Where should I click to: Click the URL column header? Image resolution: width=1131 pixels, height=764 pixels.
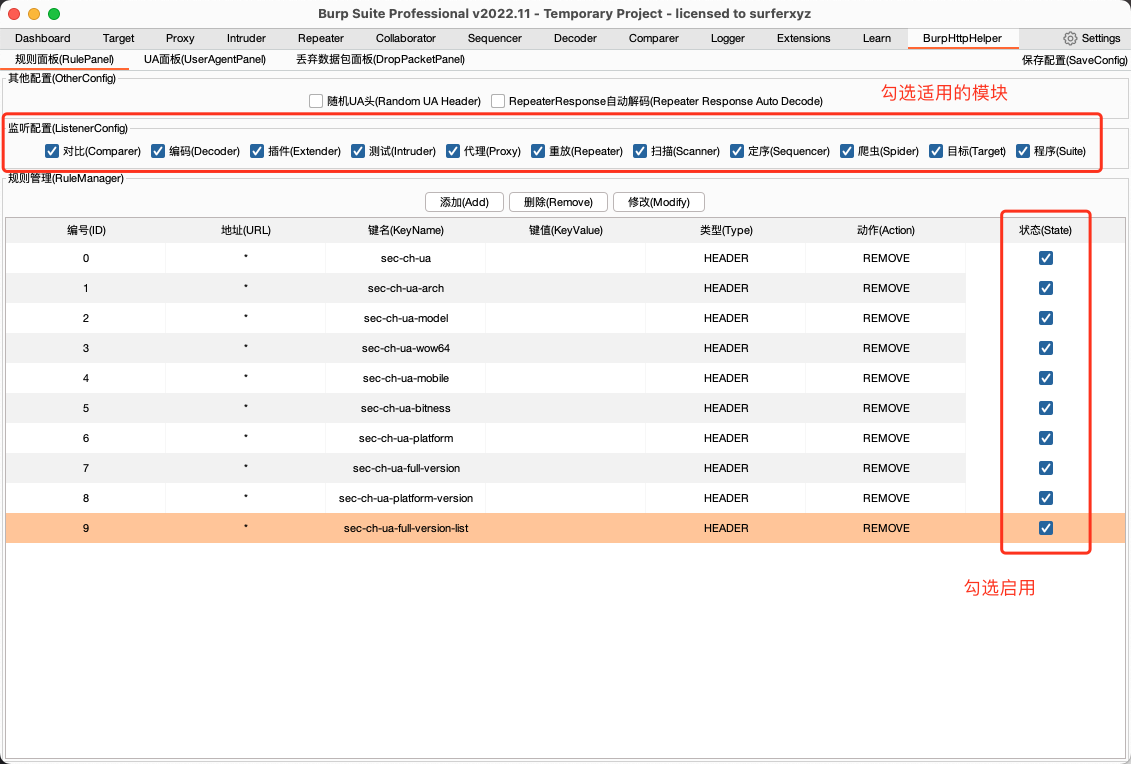(246, 230)
